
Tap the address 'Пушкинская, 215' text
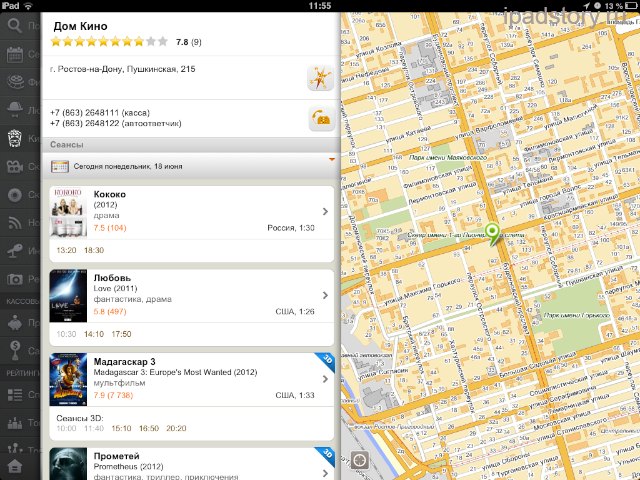(x=161, y=69)
